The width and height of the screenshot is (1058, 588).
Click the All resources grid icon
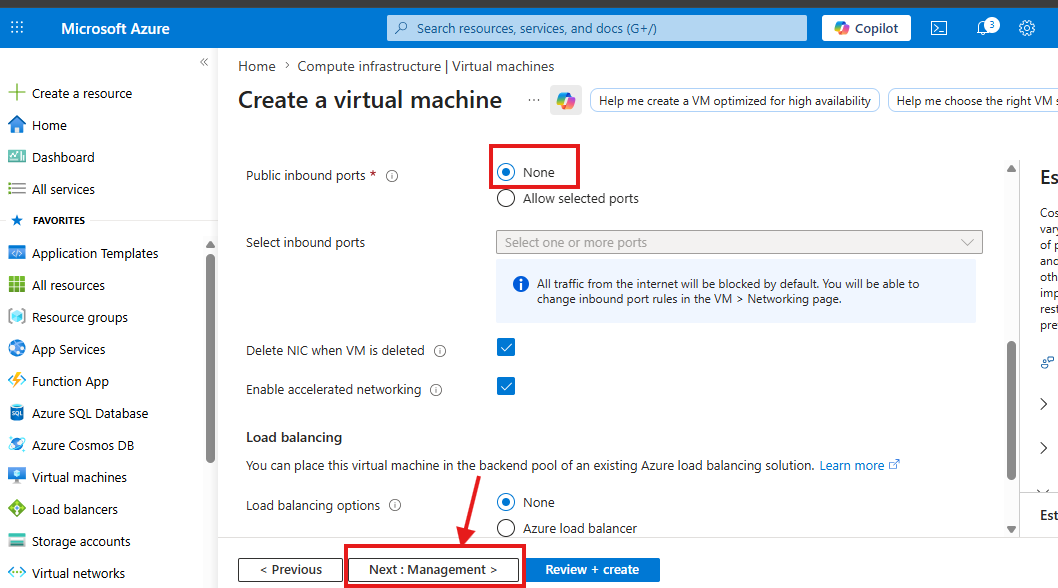tap(17, 284)
